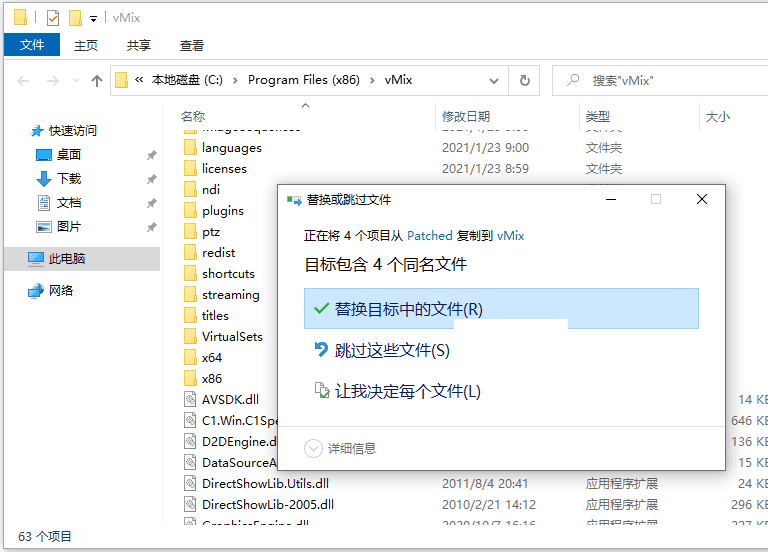Open the 文件 ribbon tab
This screenshot has width=768, height=552.
click(32, 45)
